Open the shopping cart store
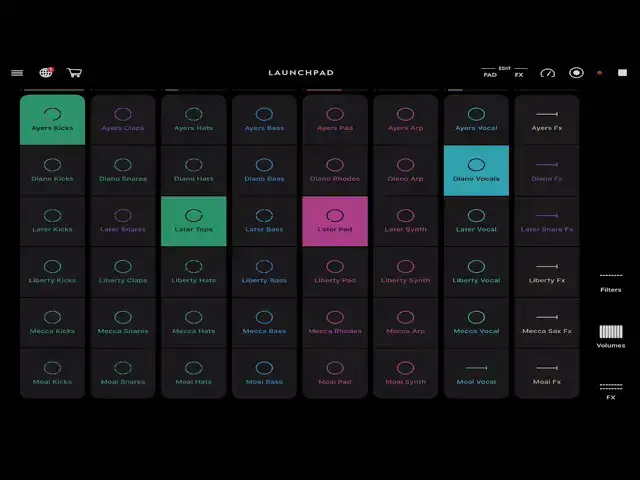The width and height of the screenshot is (640, 480). pyautogui.click(x=74, y=73)
